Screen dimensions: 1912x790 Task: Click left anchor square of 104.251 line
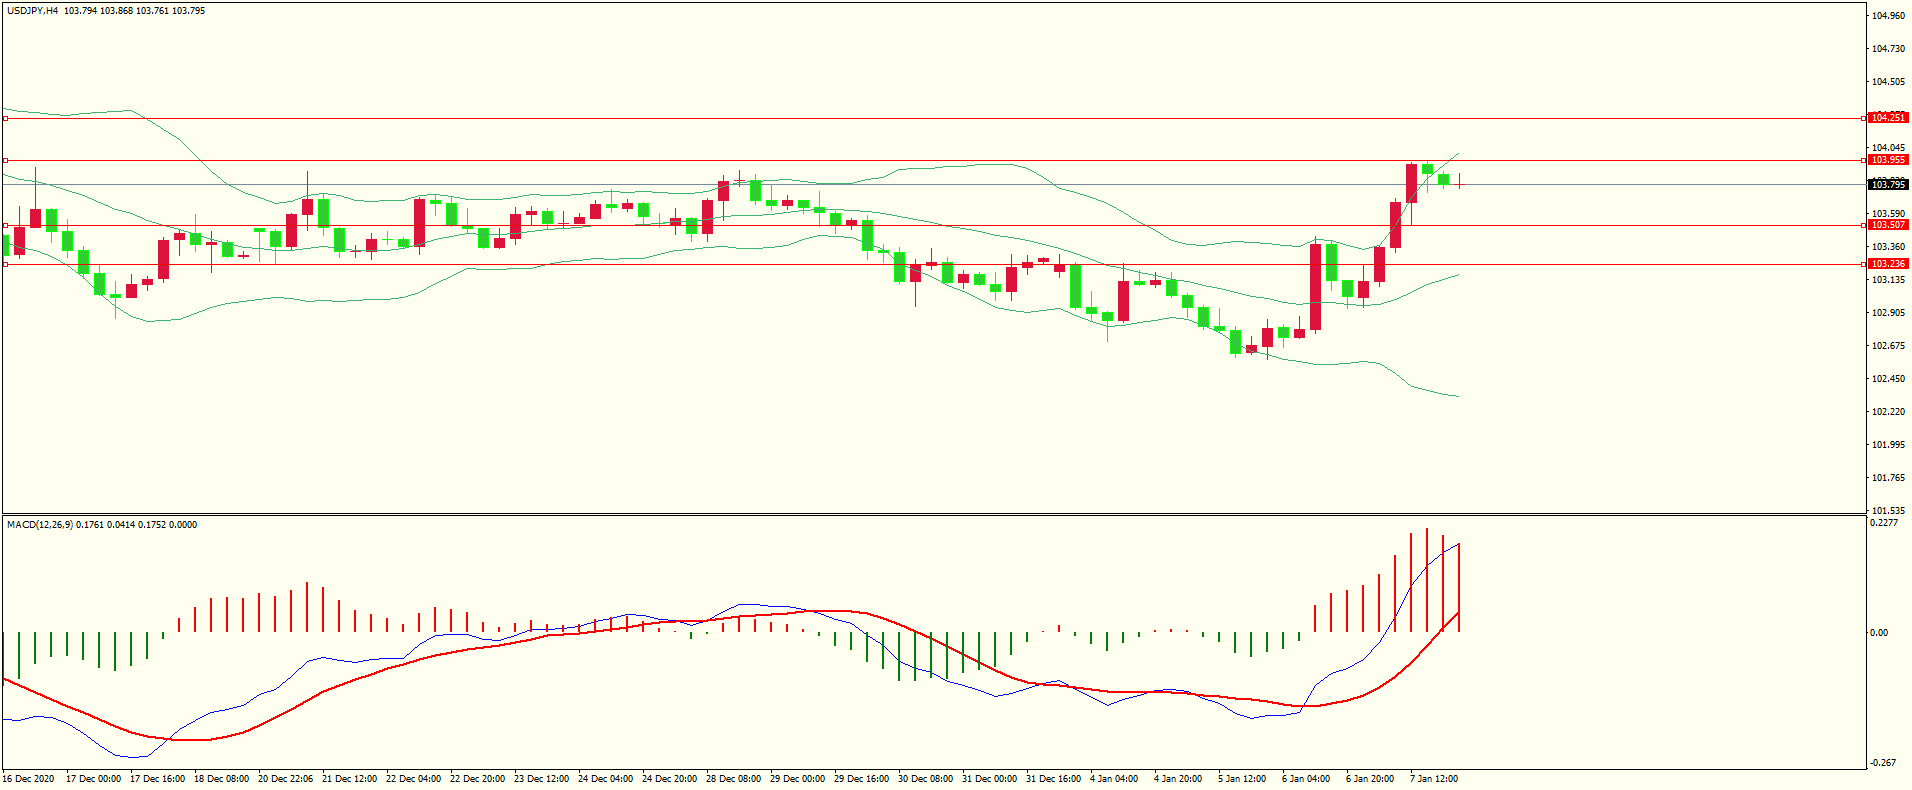coord(5,118)
